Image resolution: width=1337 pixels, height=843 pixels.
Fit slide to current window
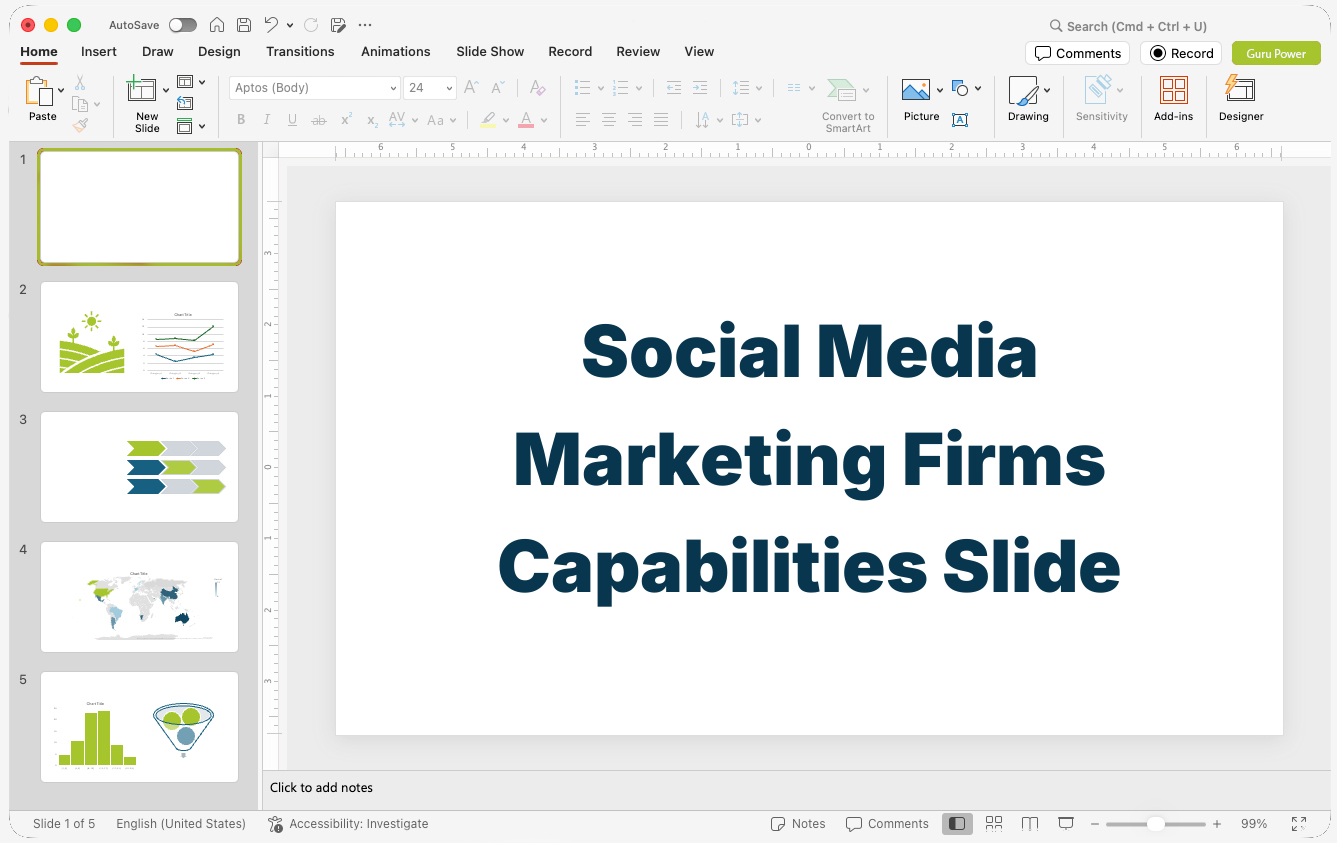(x=1299, y=824)
